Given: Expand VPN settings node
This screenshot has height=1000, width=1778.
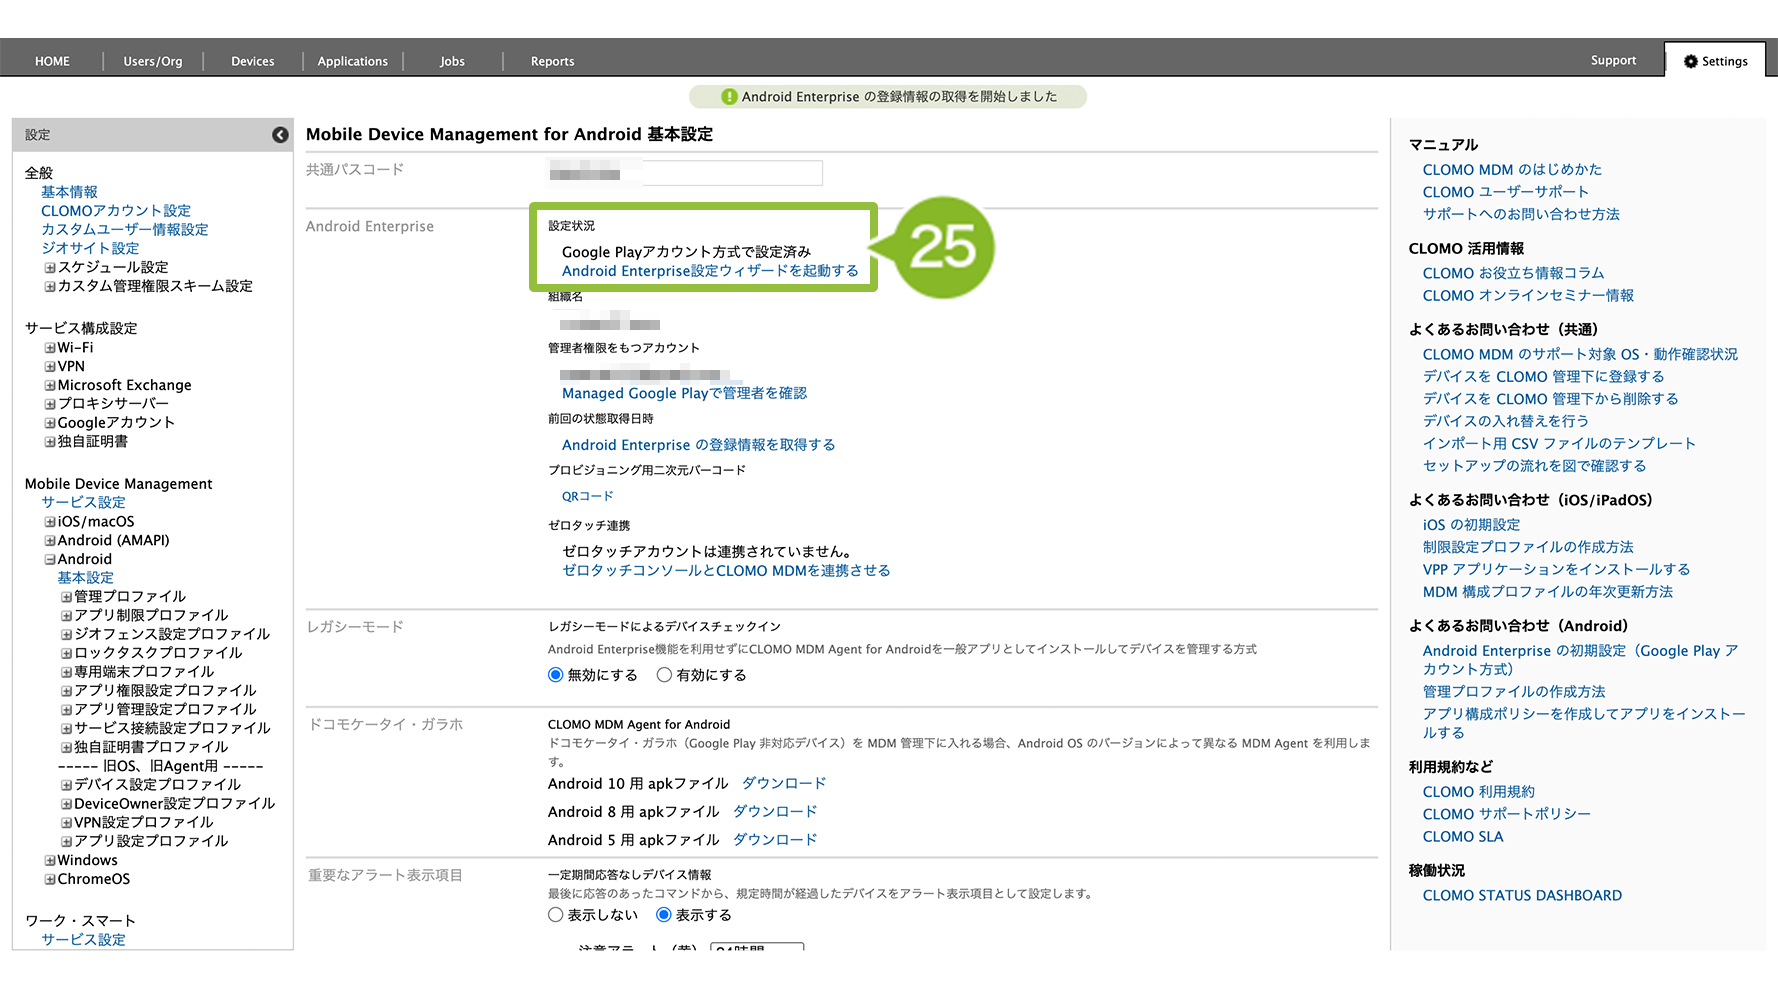Looking at the screenshot, I should (x=50, y=367).
